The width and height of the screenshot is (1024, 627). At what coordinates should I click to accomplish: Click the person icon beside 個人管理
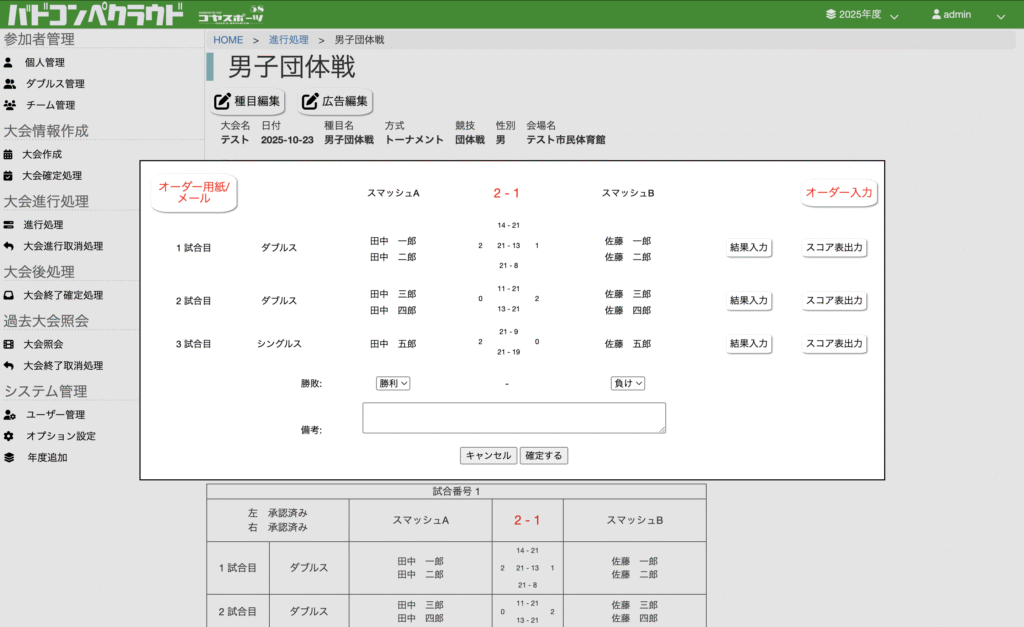tap(9, 62)
